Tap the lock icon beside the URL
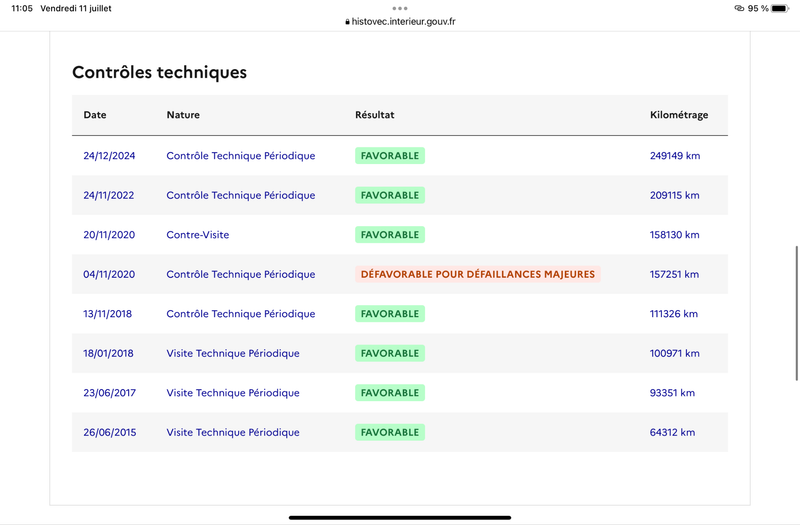This screenshot has width=800, height=525. (347, 22)
